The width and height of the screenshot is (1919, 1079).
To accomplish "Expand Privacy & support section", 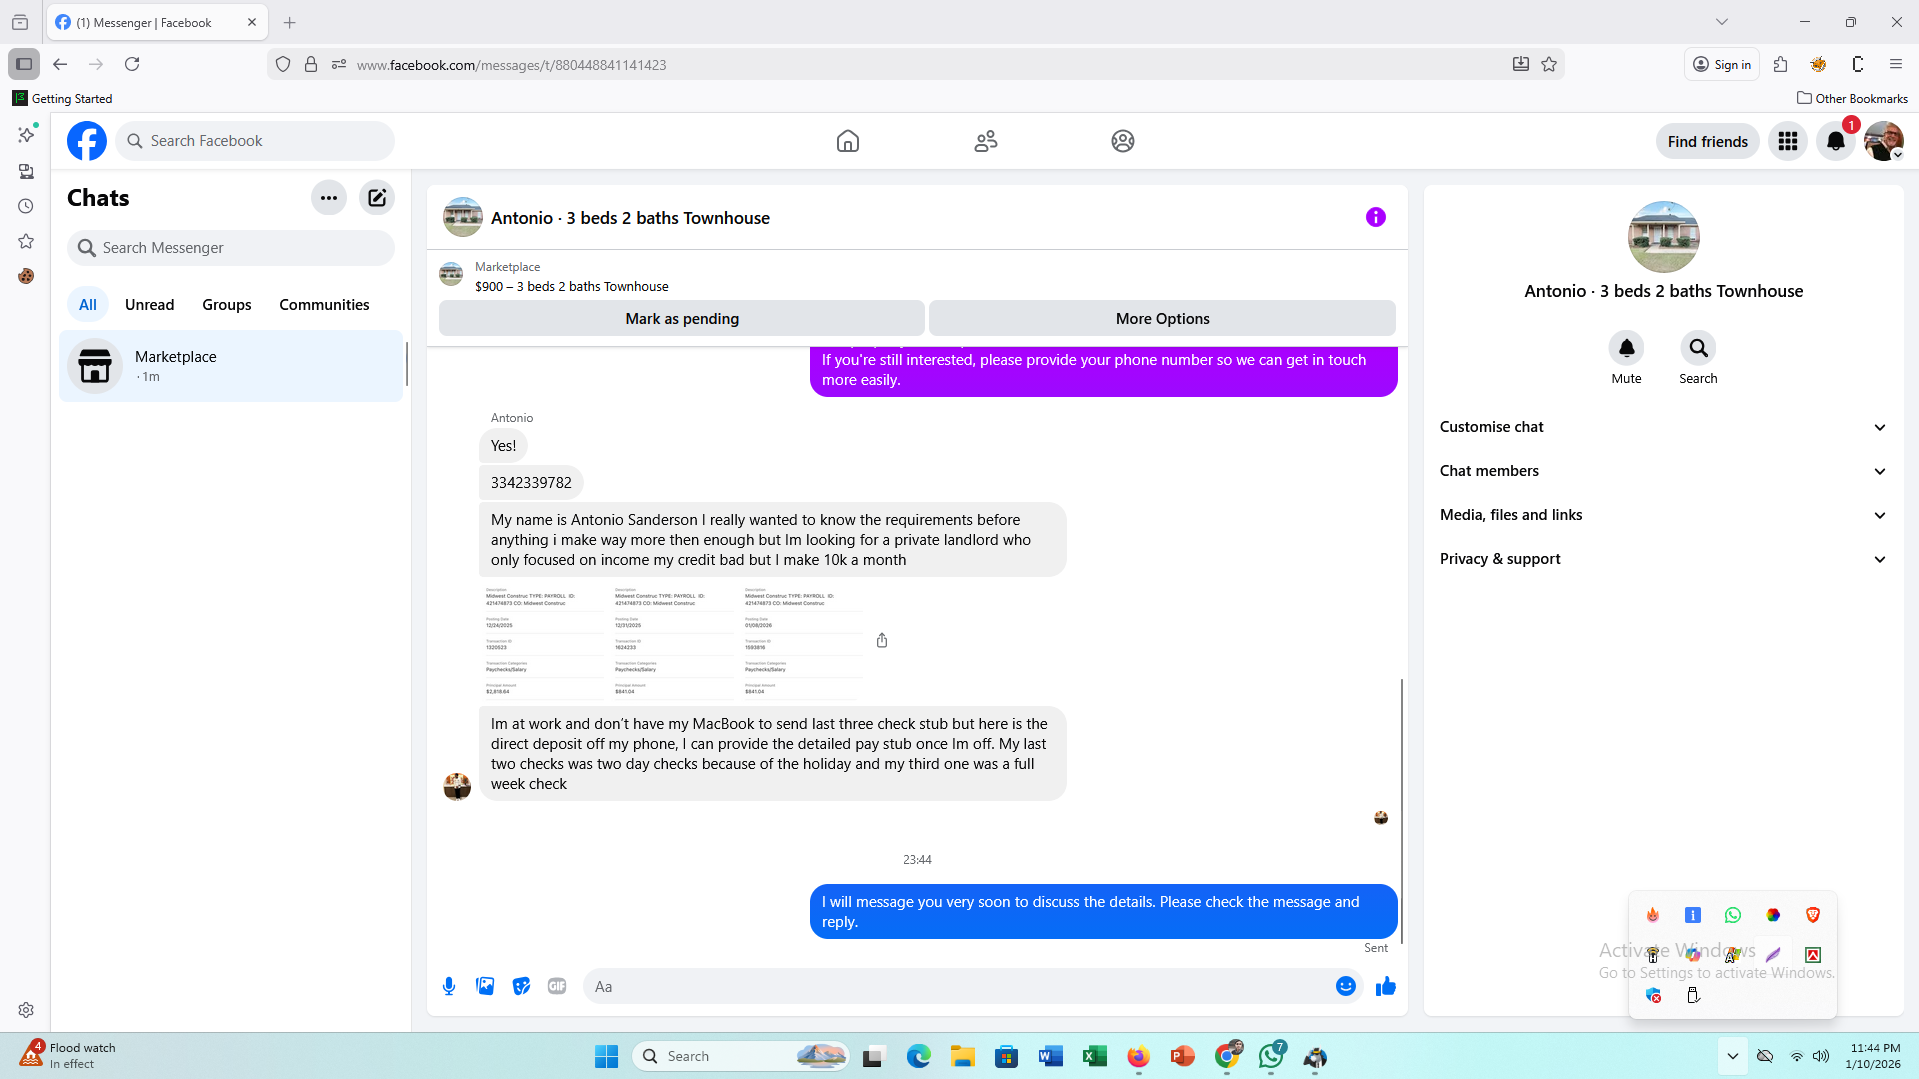I will [x=1664, y=559].
